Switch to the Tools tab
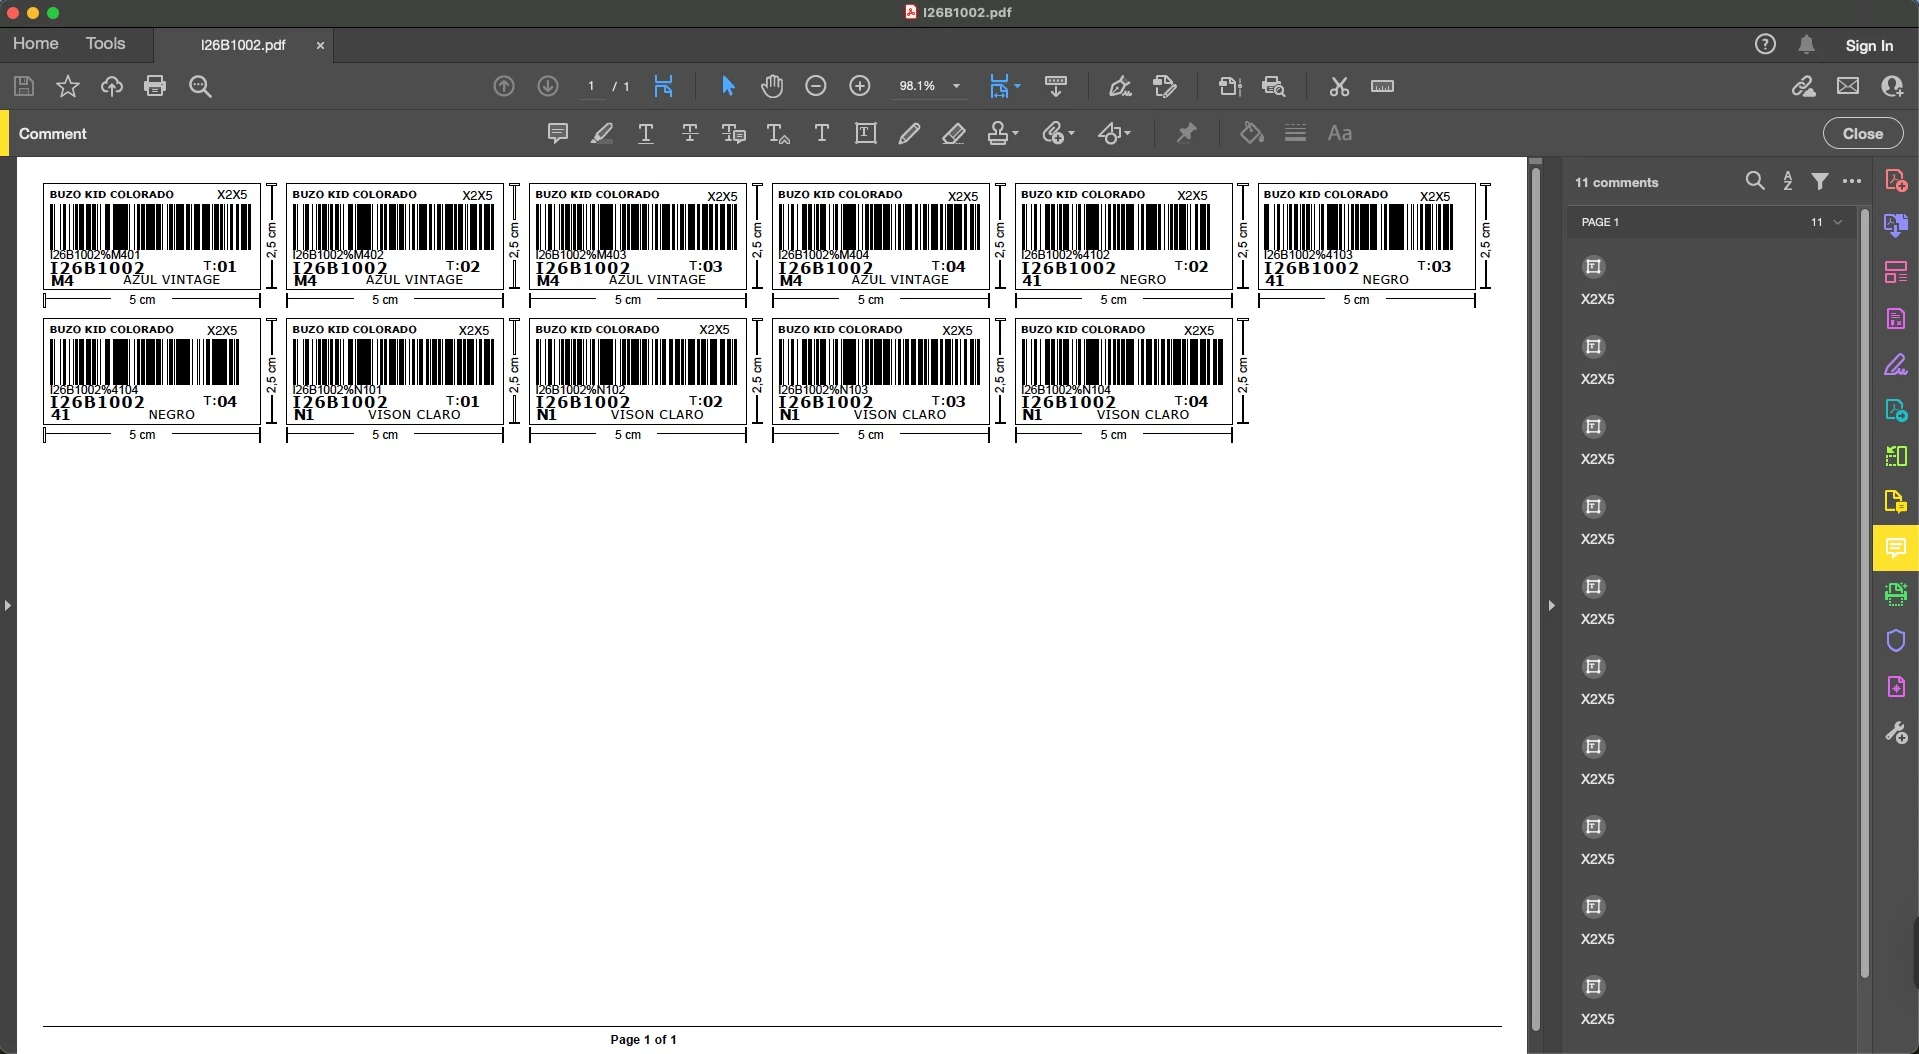 105,44
